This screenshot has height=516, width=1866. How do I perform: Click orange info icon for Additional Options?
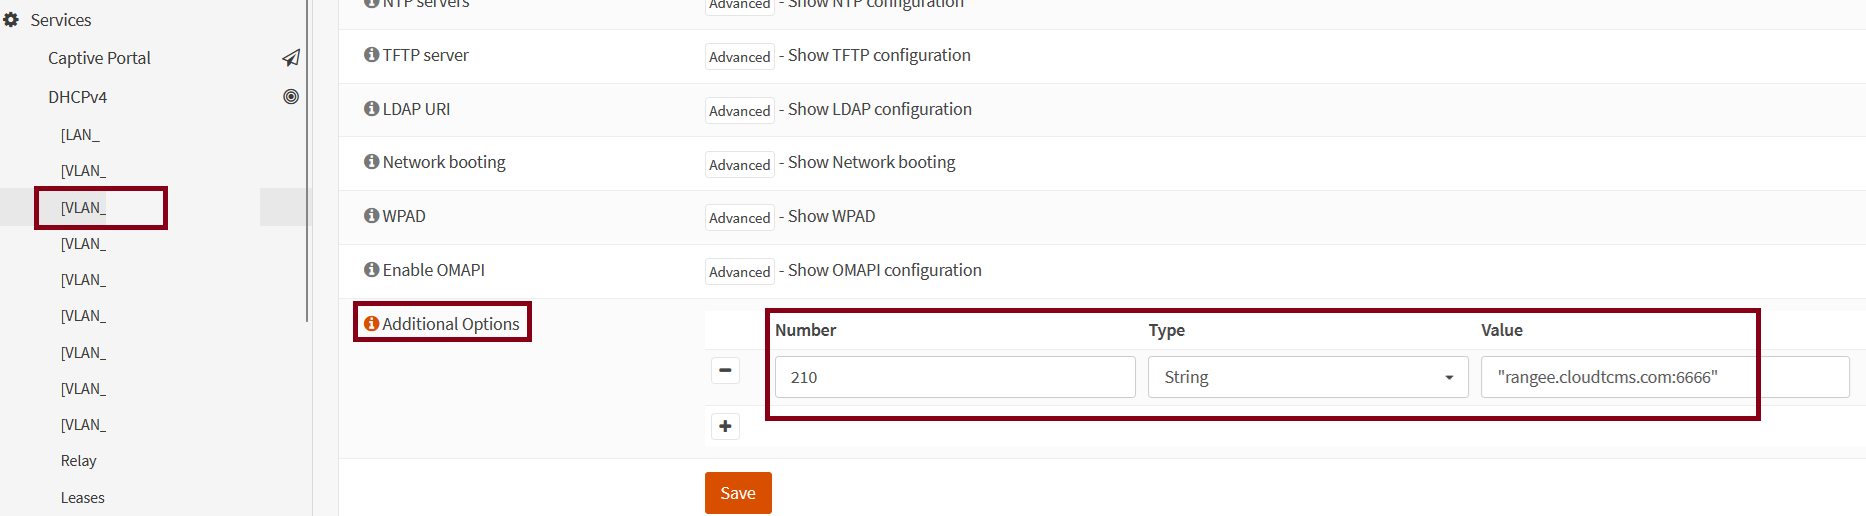coord(371,324)
